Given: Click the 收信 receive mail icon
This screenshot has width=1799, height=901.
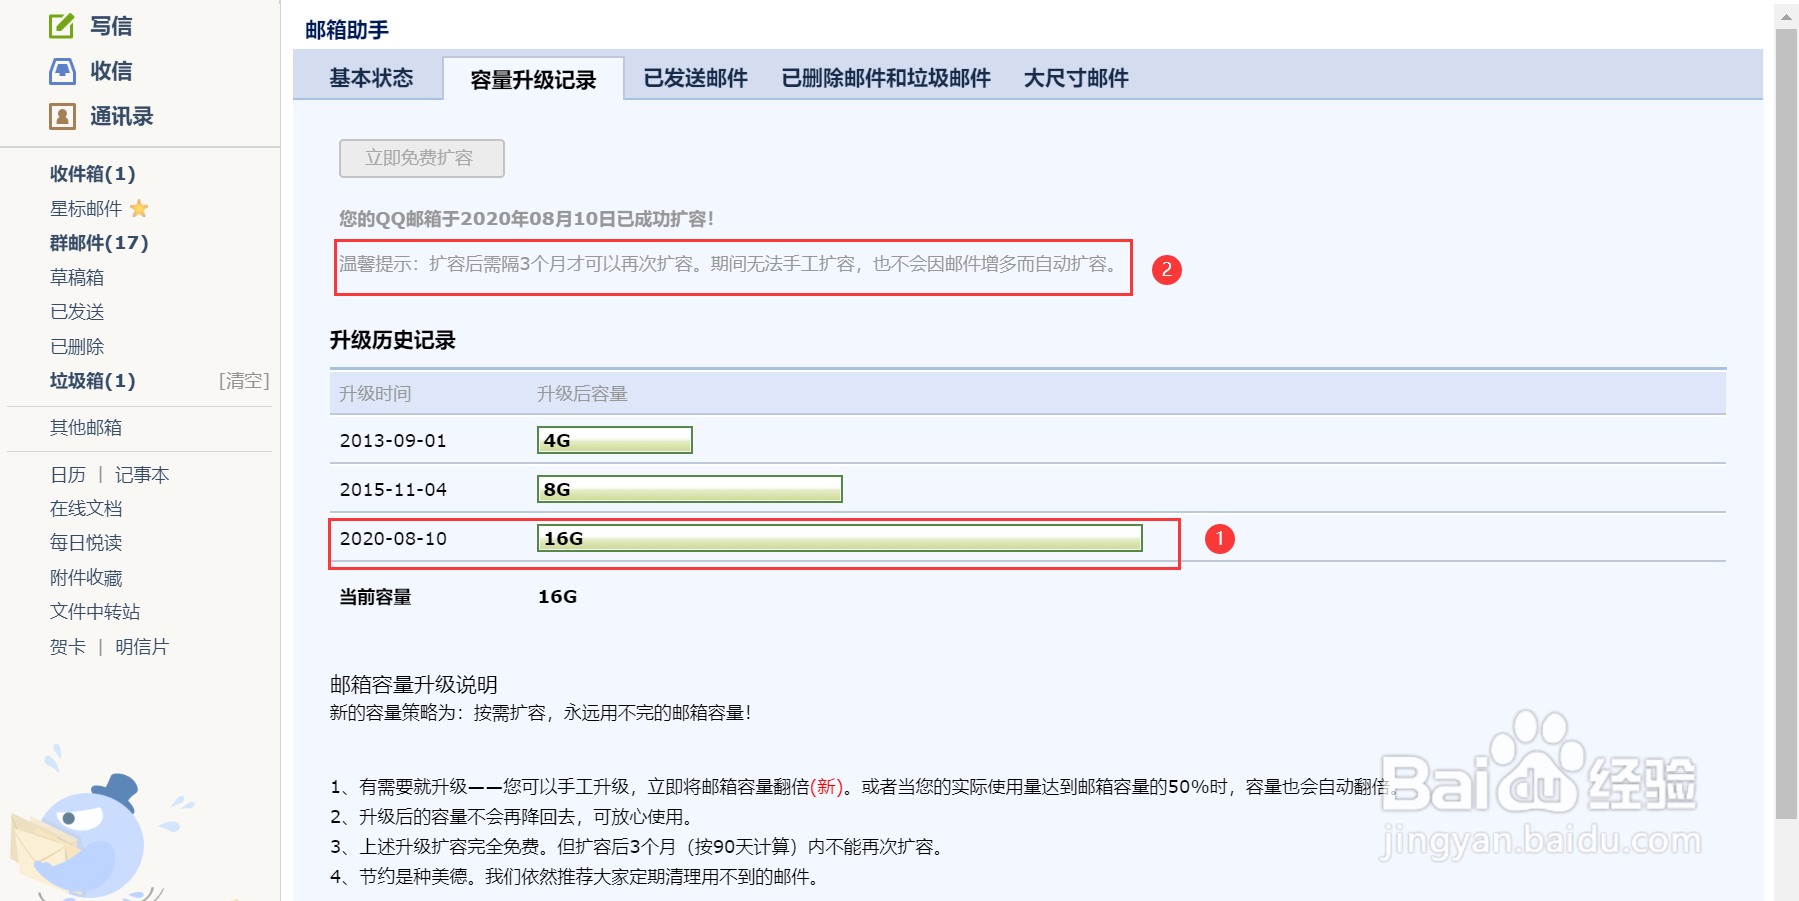Looking at the screenshot, I should coord(63,70).
